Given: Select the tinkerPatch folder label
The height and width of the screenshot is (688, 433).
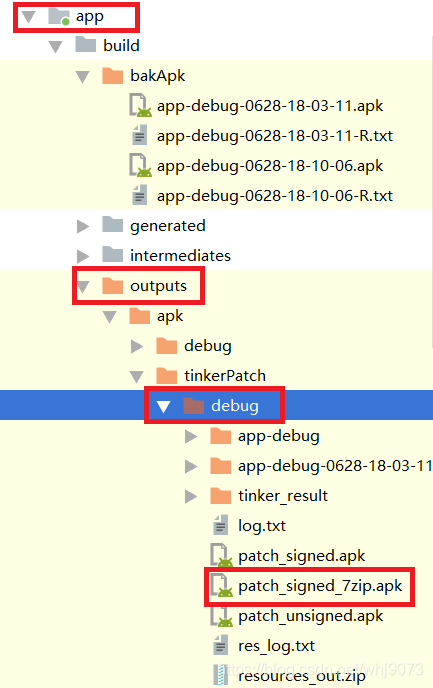Looking at the screenshot, I should click(x=225, y=376).
